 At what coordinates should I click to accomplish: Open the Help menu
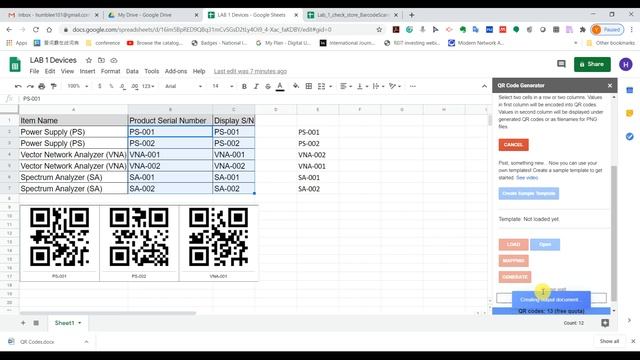[x=199, y=71]
